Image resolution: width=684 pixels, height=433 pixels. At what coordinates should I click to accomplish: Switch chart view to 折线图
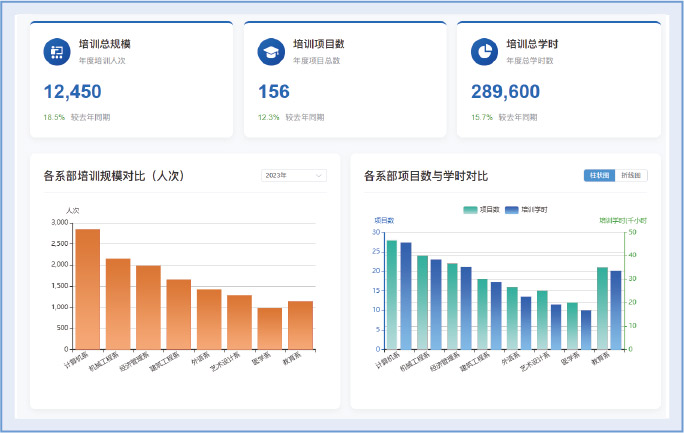point(631,176)
